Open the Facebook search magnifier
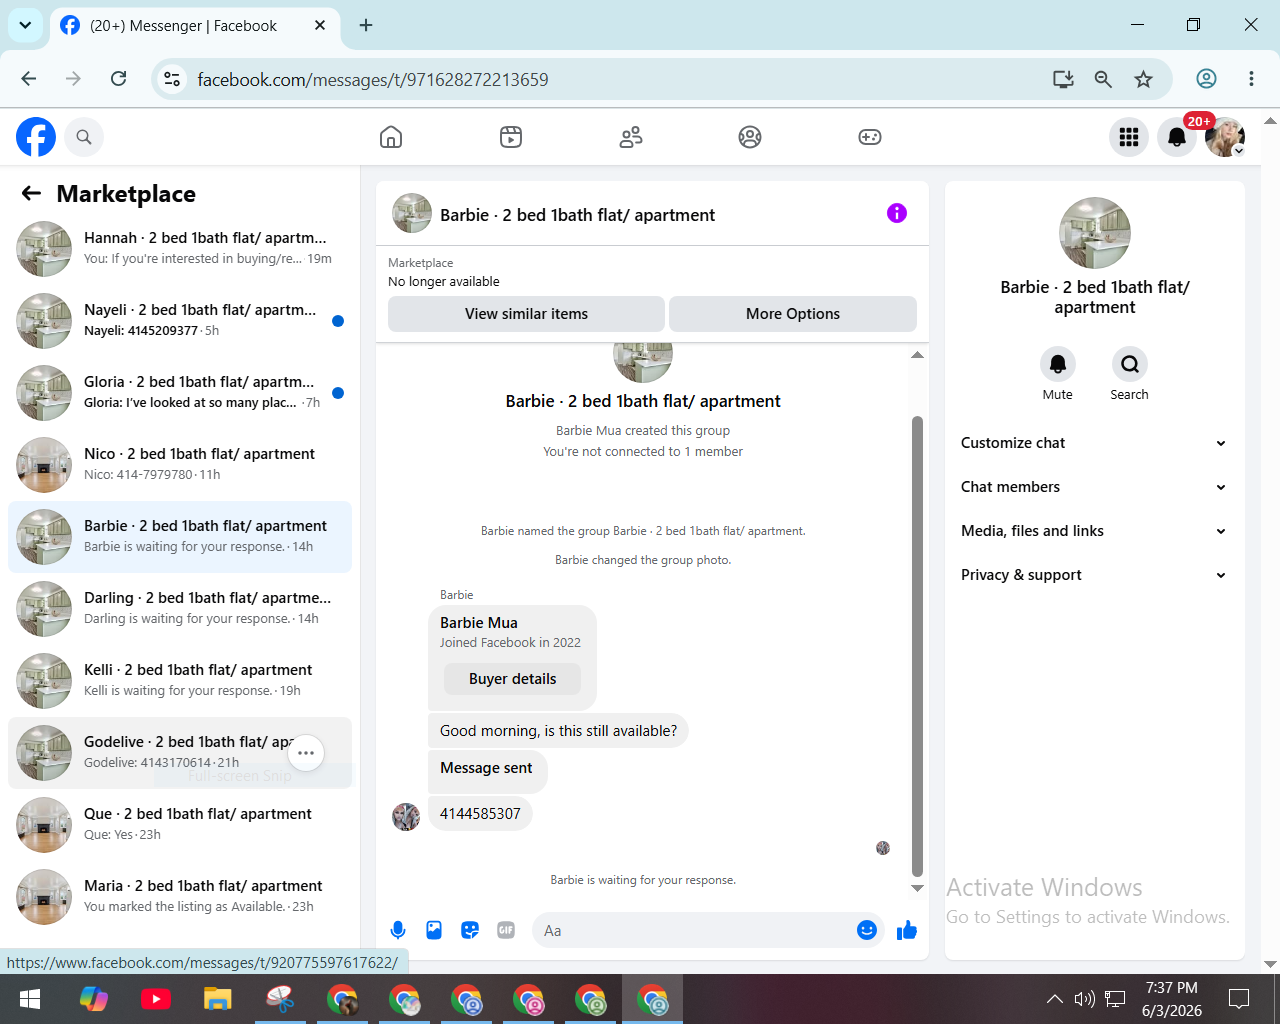This screenshot has width=1280, height=1024. coord(84,137)
